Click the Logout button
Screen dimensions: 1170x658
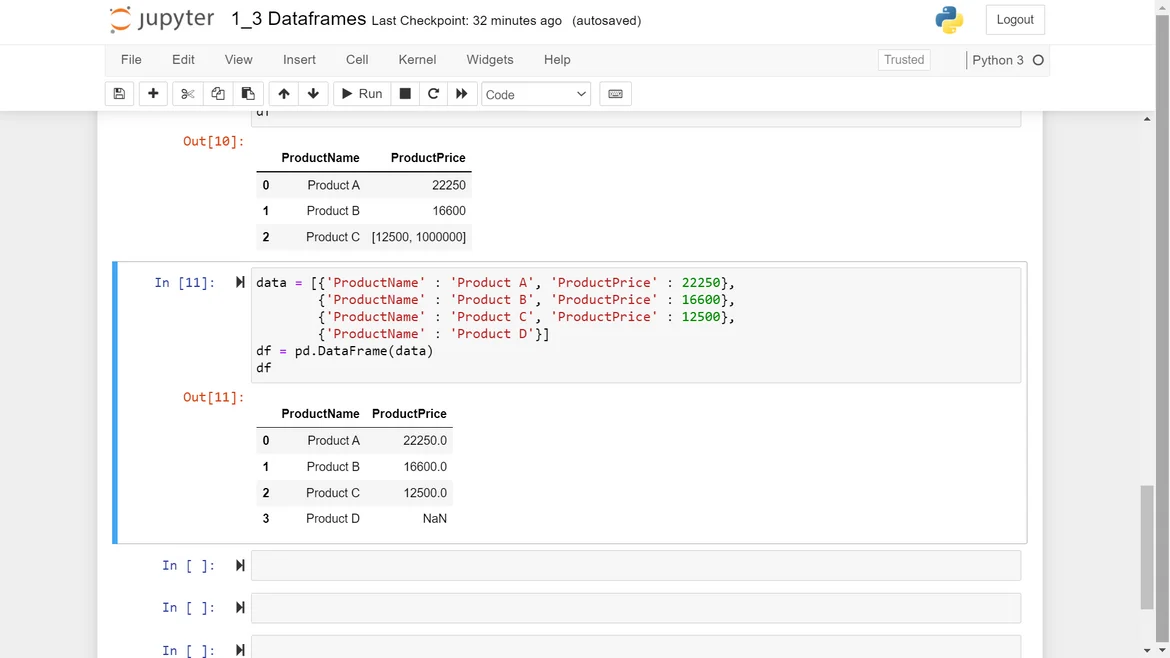pos(1014,20)
